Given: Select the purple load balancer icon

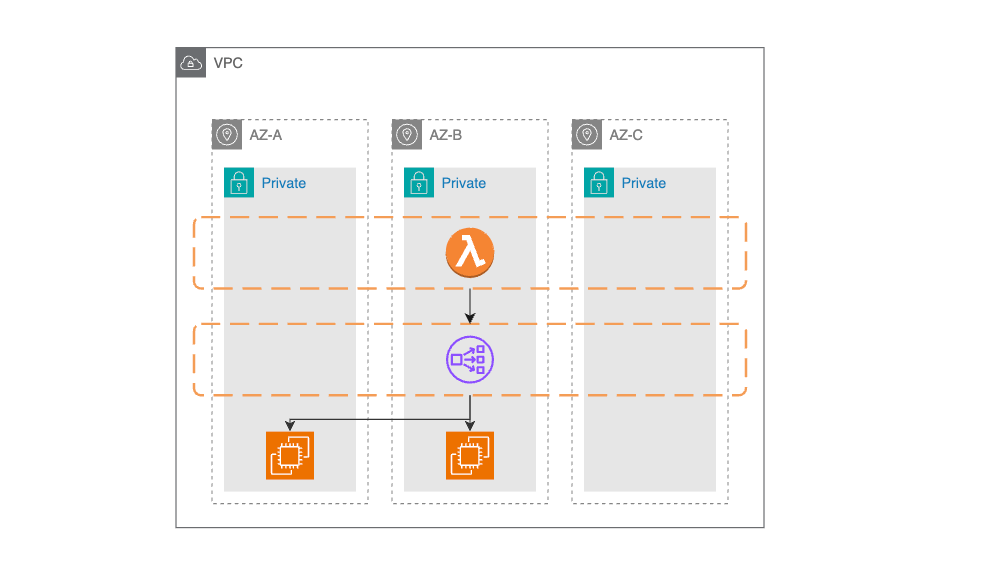Looking at the screenshot, I should 470,360.
